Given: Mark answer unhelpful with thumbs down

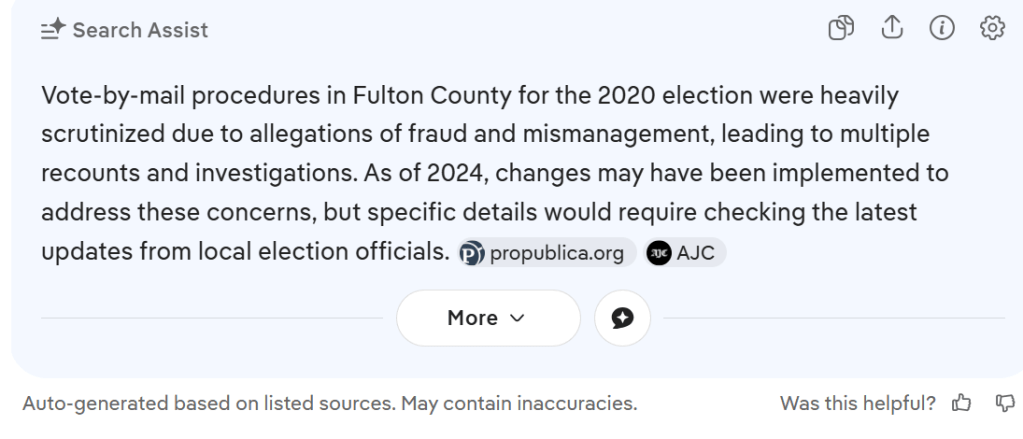Looking at the screenshot, I should point(1003,405).
